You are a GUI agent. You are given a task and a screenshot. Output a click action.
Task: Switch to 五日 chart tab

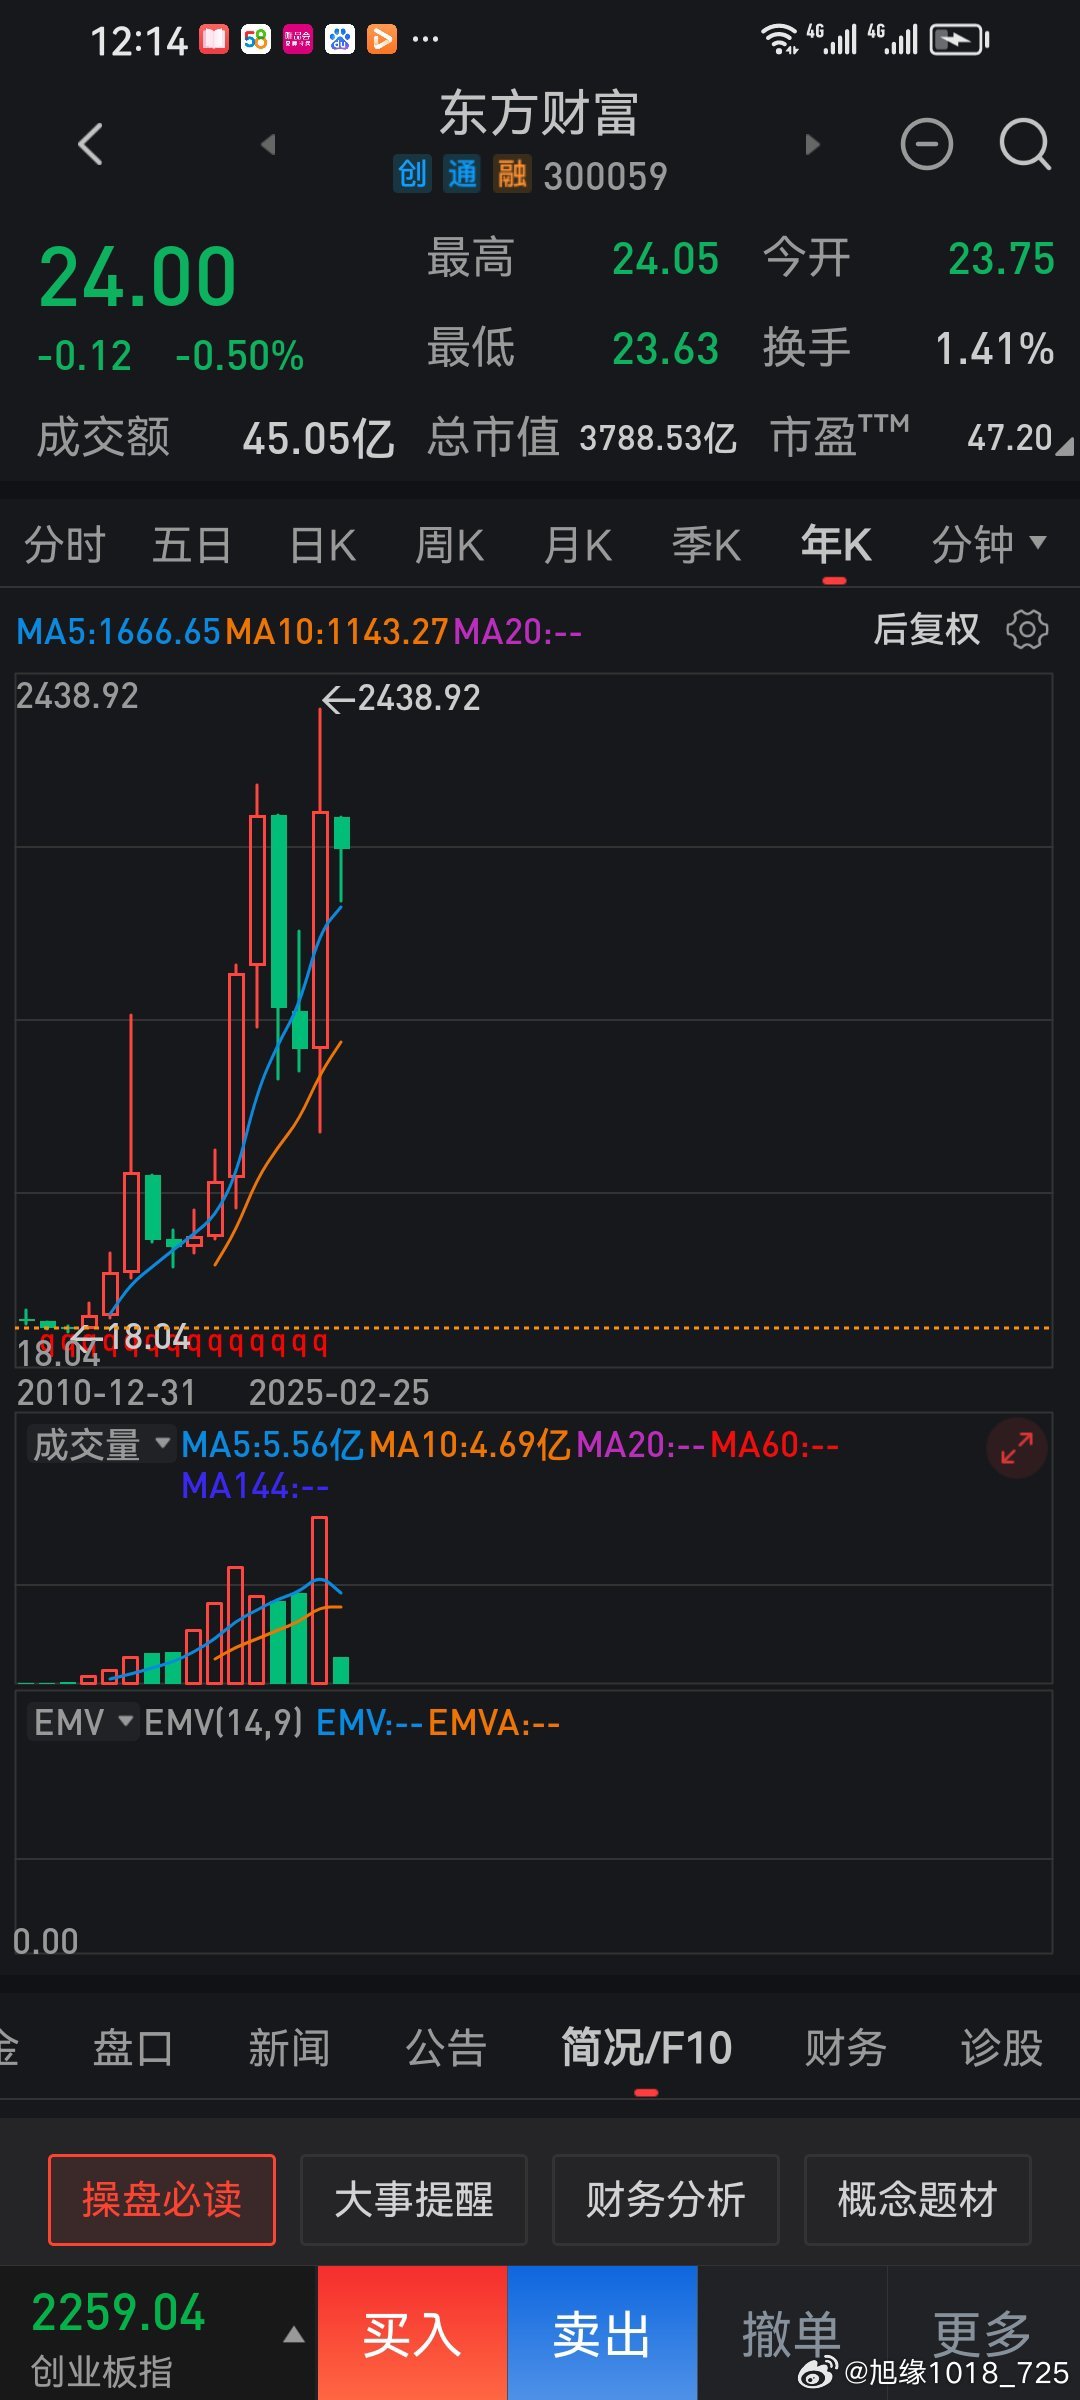click(192, 545)
